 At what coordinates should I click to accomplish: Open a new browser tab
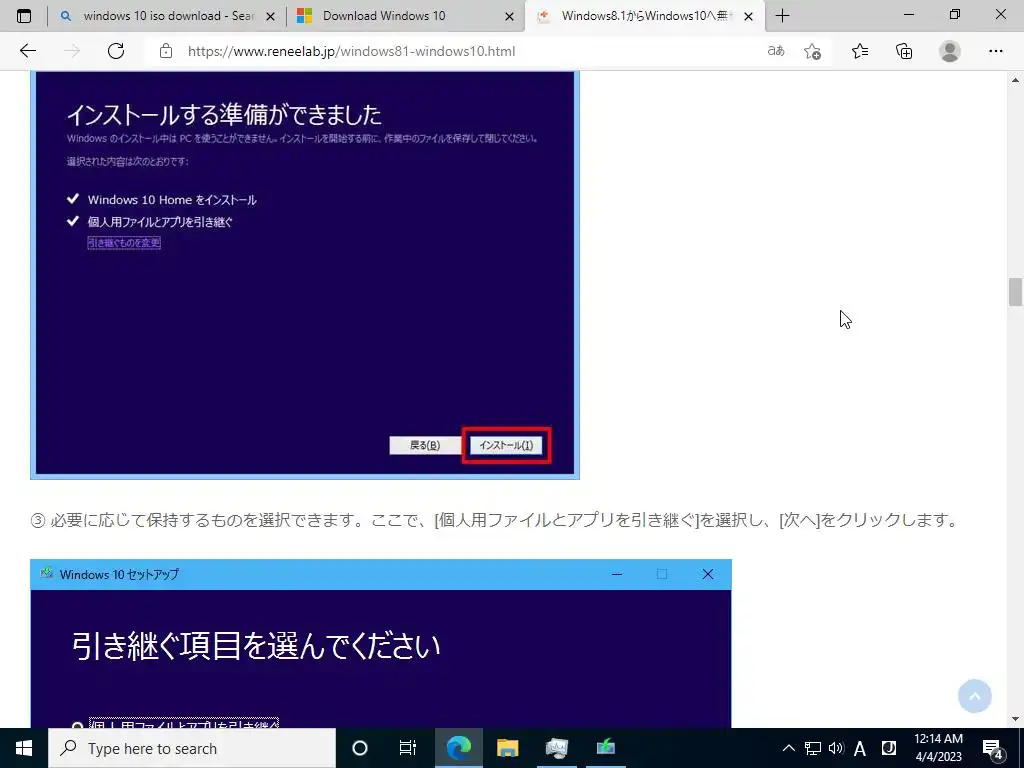point(782,16)
